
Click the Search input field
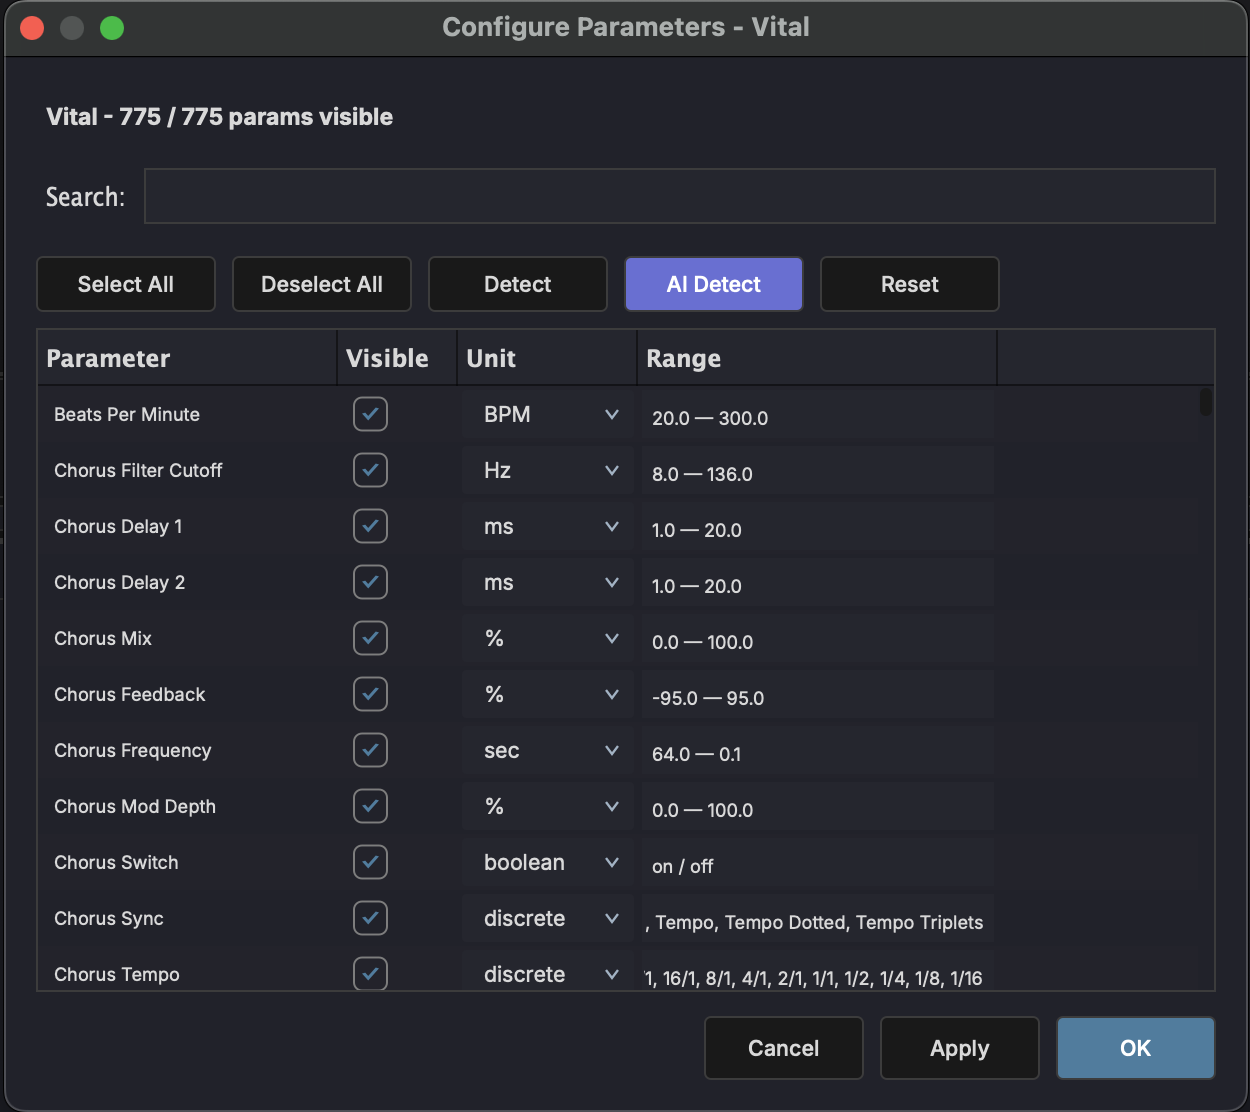point(680,196)
